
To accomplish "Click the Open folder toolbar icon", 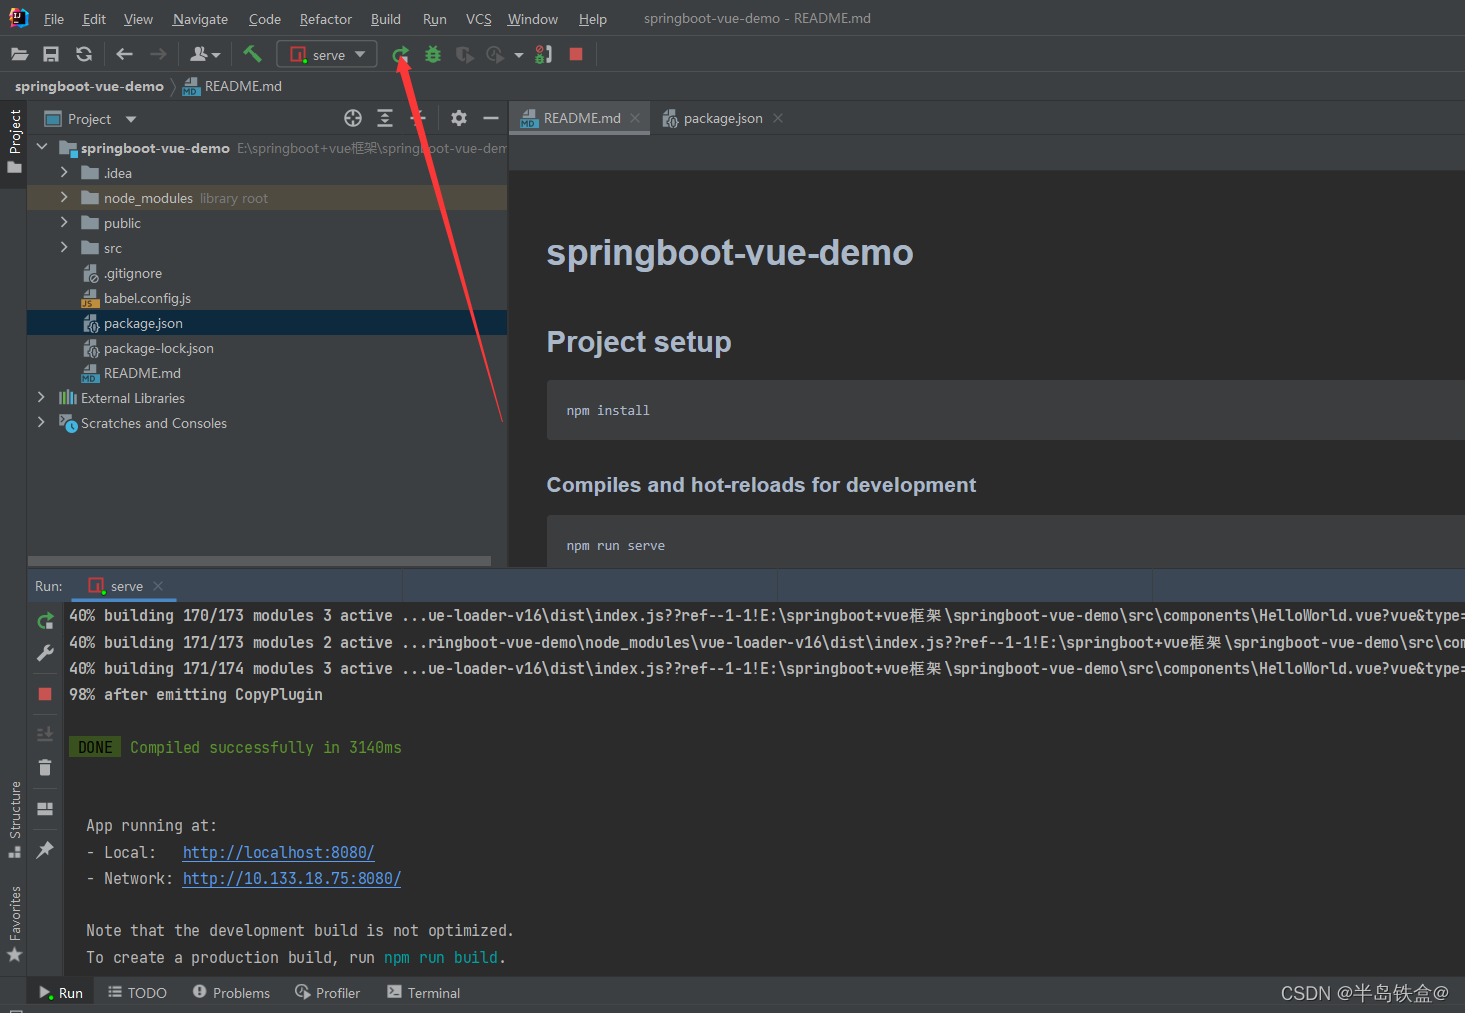I will click(x=20, y=54).
